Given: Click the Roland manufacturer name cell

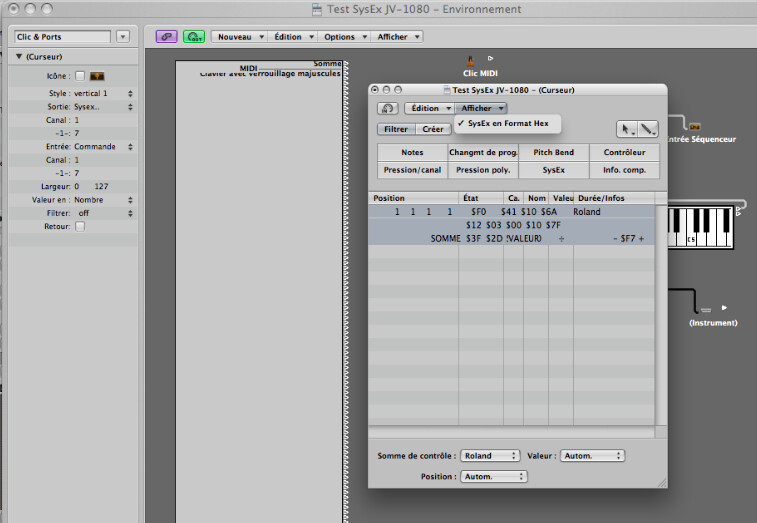Looking at the screenshot, I should (x=587, y=212).
